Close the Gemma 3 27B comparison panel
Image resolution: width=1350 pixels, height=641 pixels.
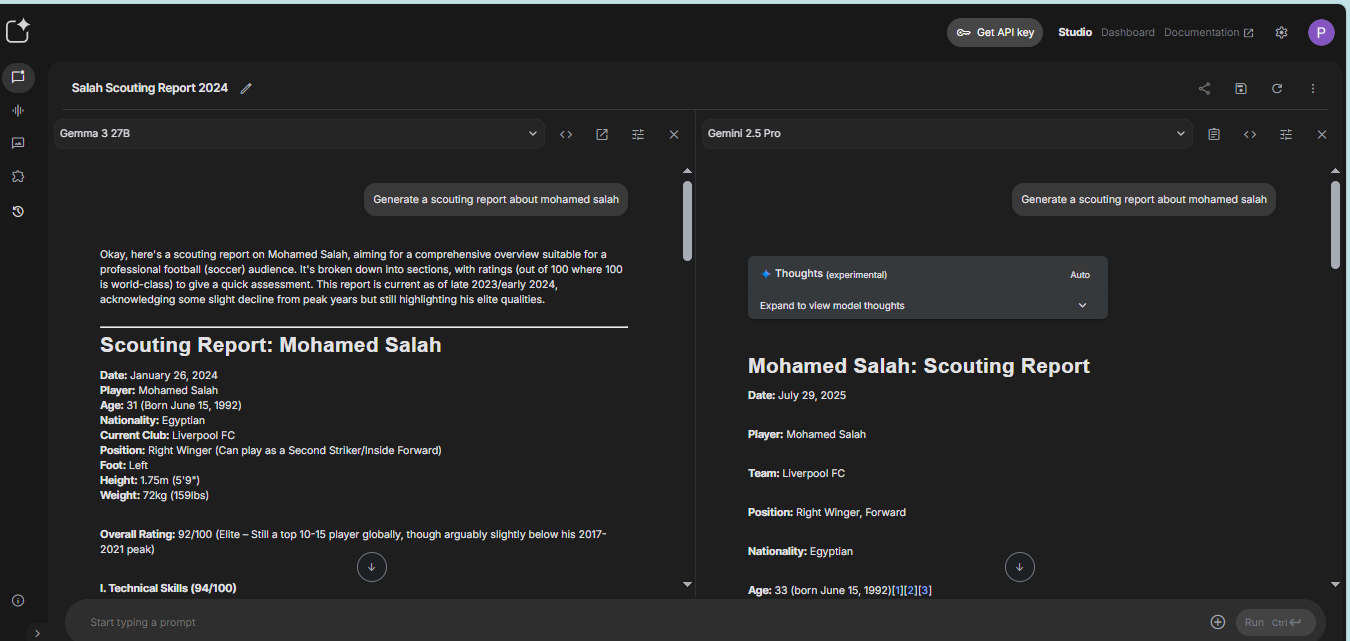pyautogui.click(x=674, y=134)
